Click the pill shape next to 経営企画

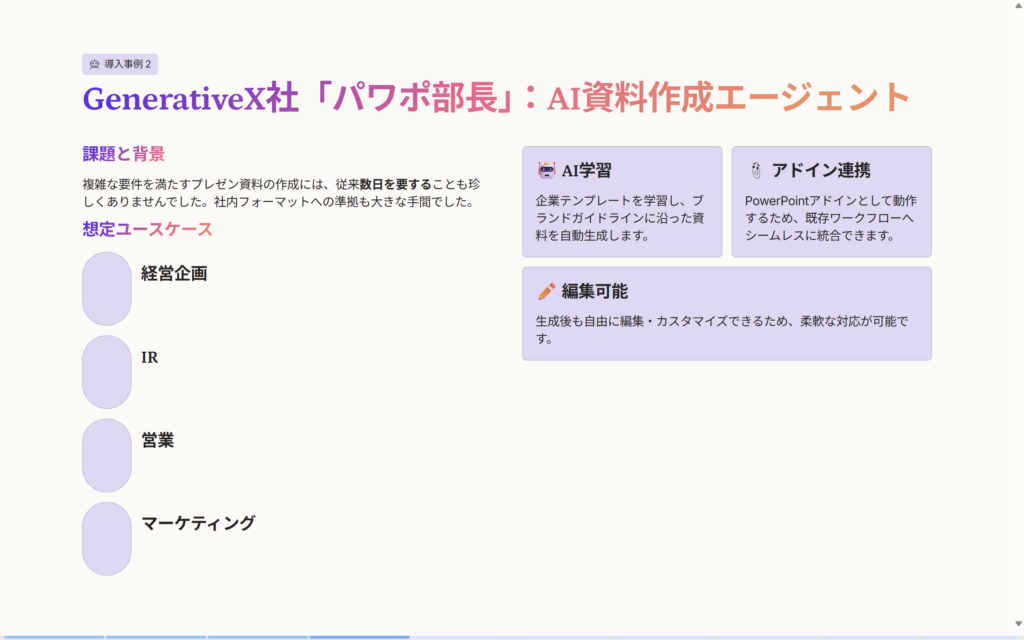[x=107, y=289]
